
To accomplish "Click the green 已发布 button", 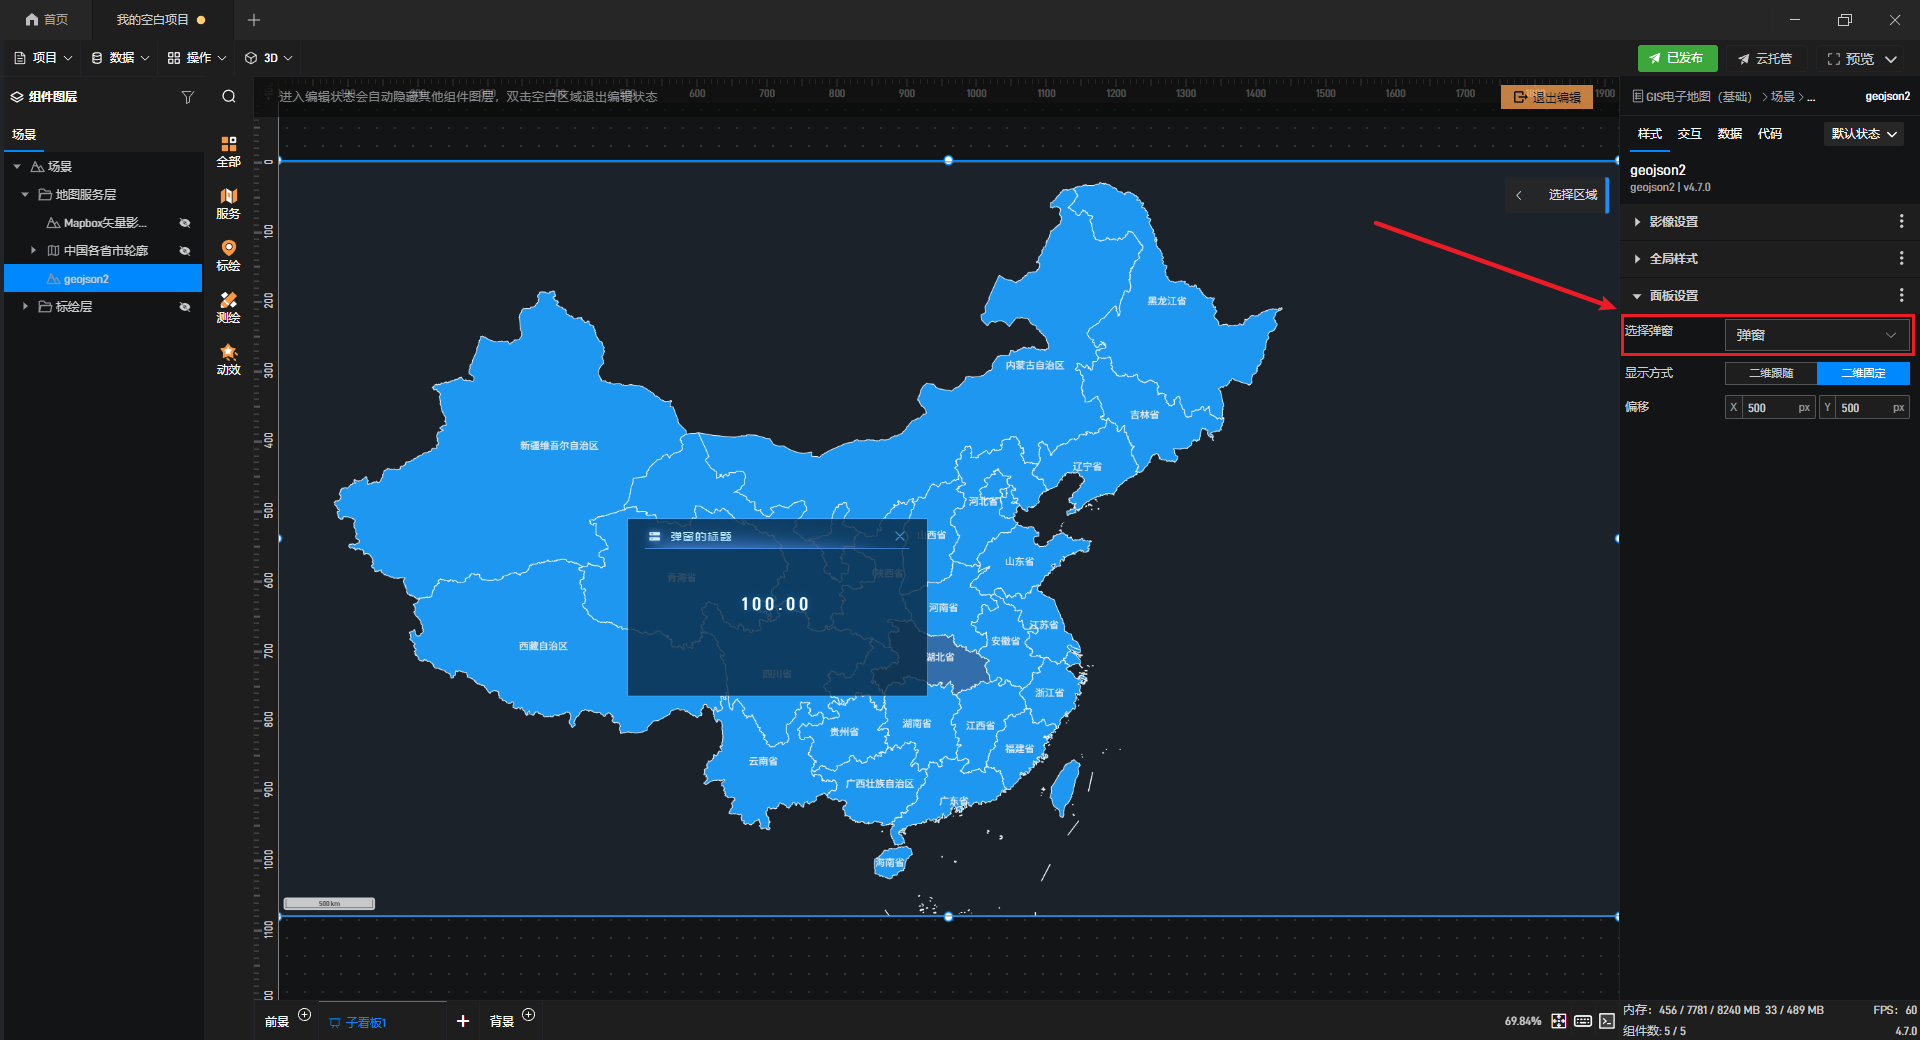I will coord(1677,58).
